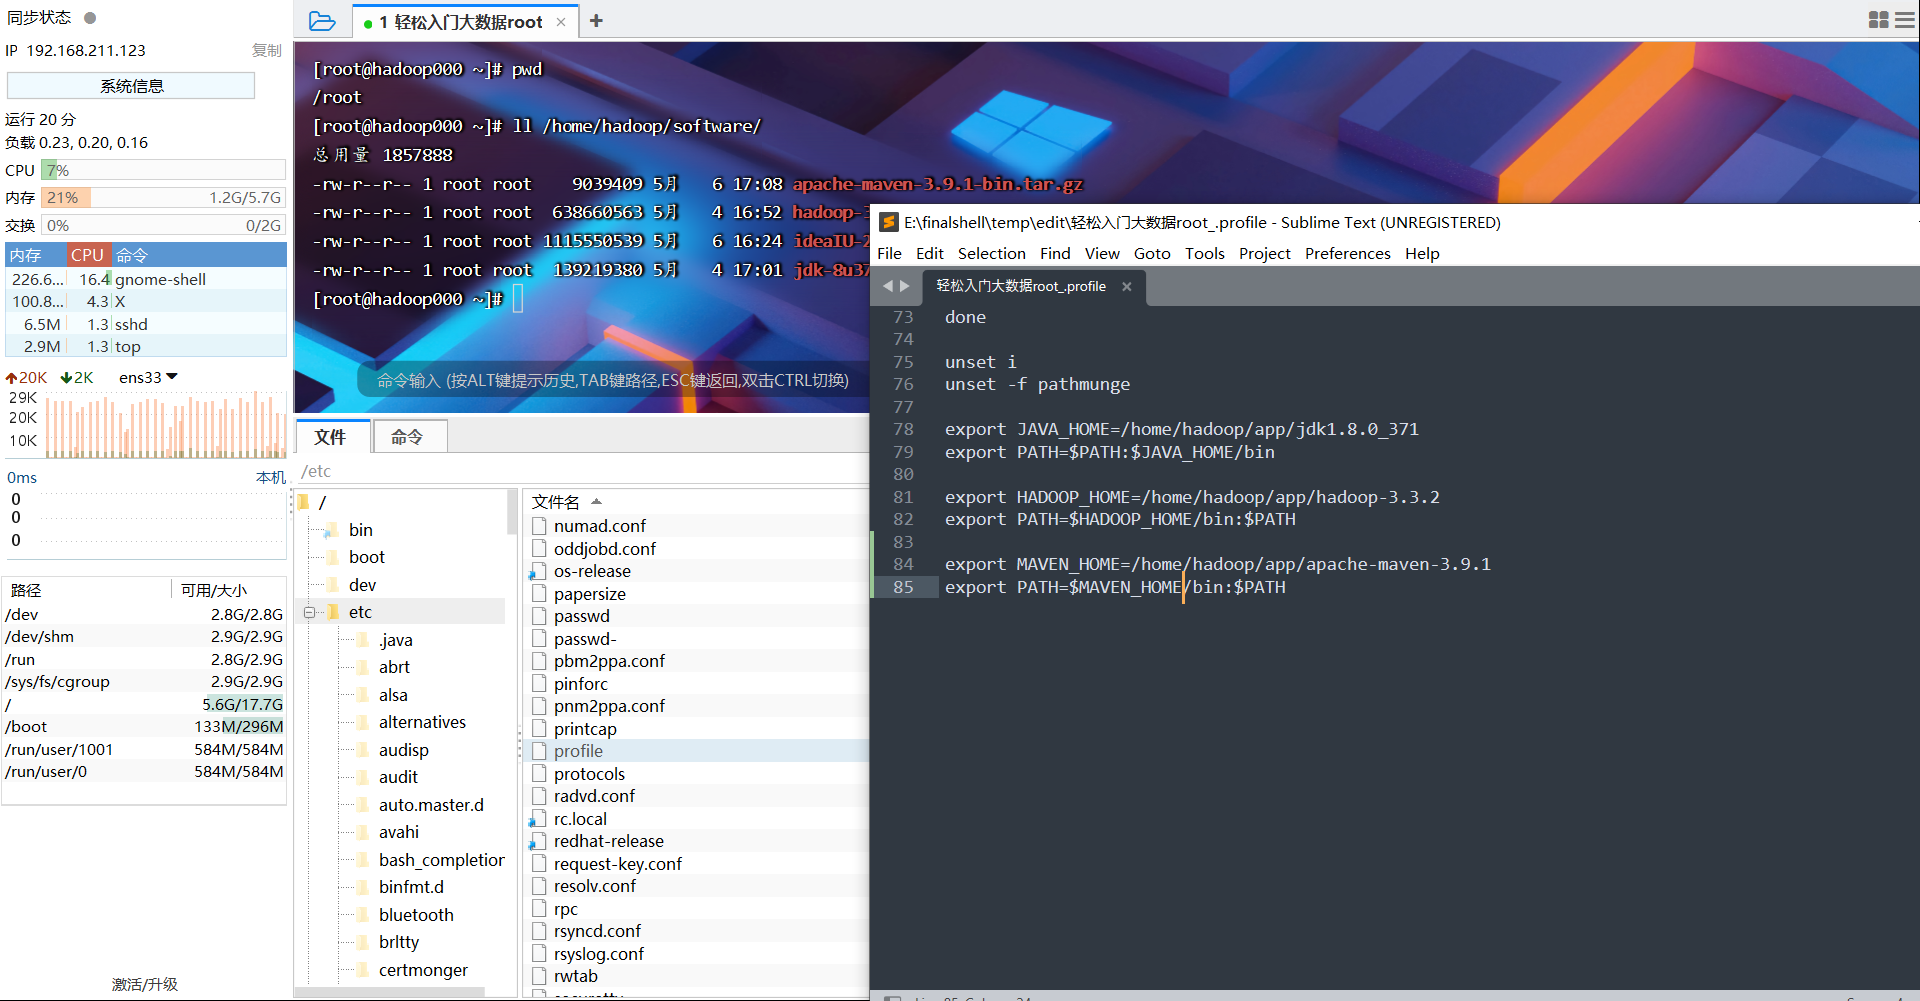
Task: Toggle the 文件名 column sort order
Action: pyautogui.click(x=556, y=501)
